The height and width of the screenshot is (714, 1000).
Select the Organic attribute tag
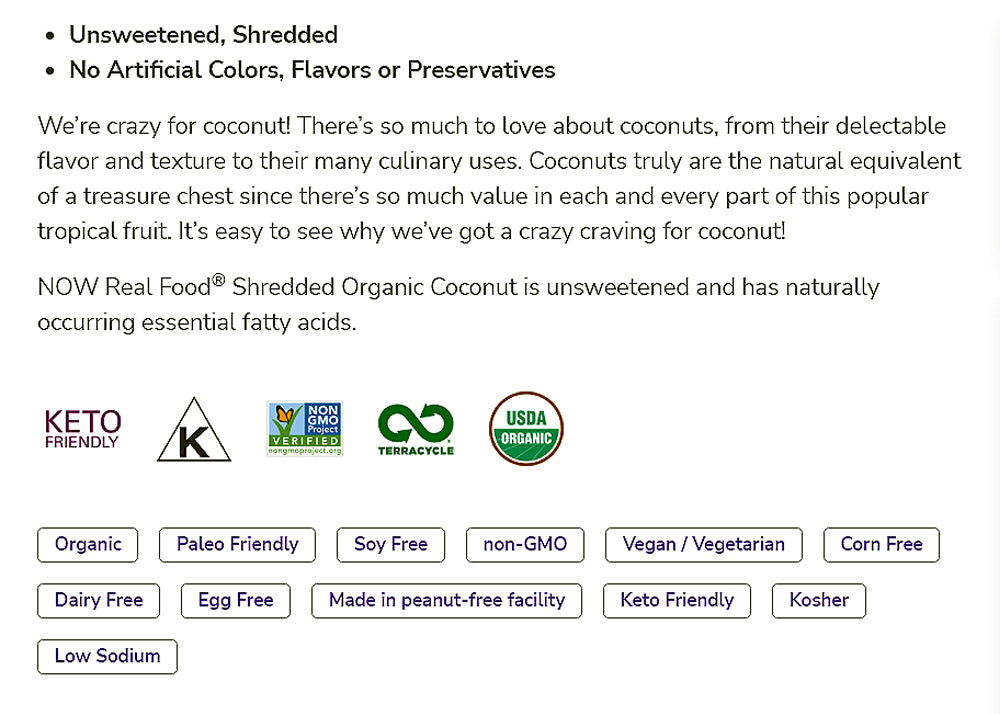pyautogui.click(x=88, y=545)
